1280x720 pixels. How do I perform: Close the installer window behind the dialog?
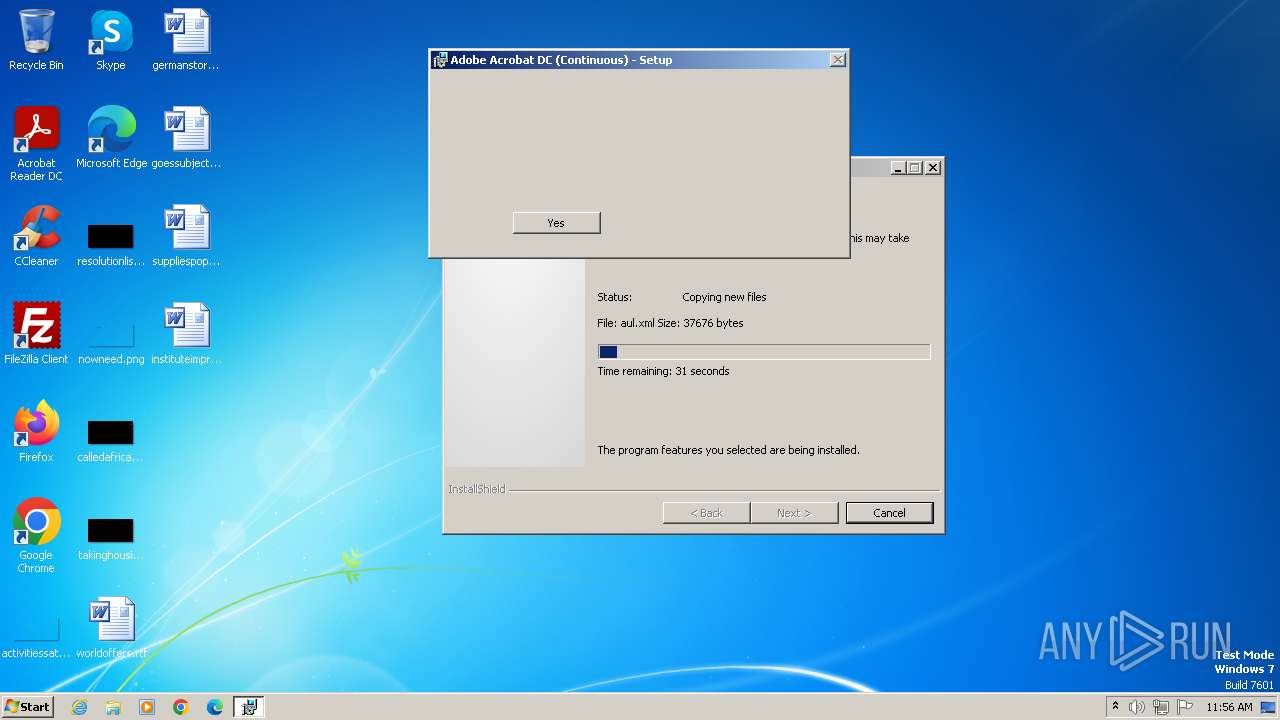pyautogui.click(x=933, y=168)
